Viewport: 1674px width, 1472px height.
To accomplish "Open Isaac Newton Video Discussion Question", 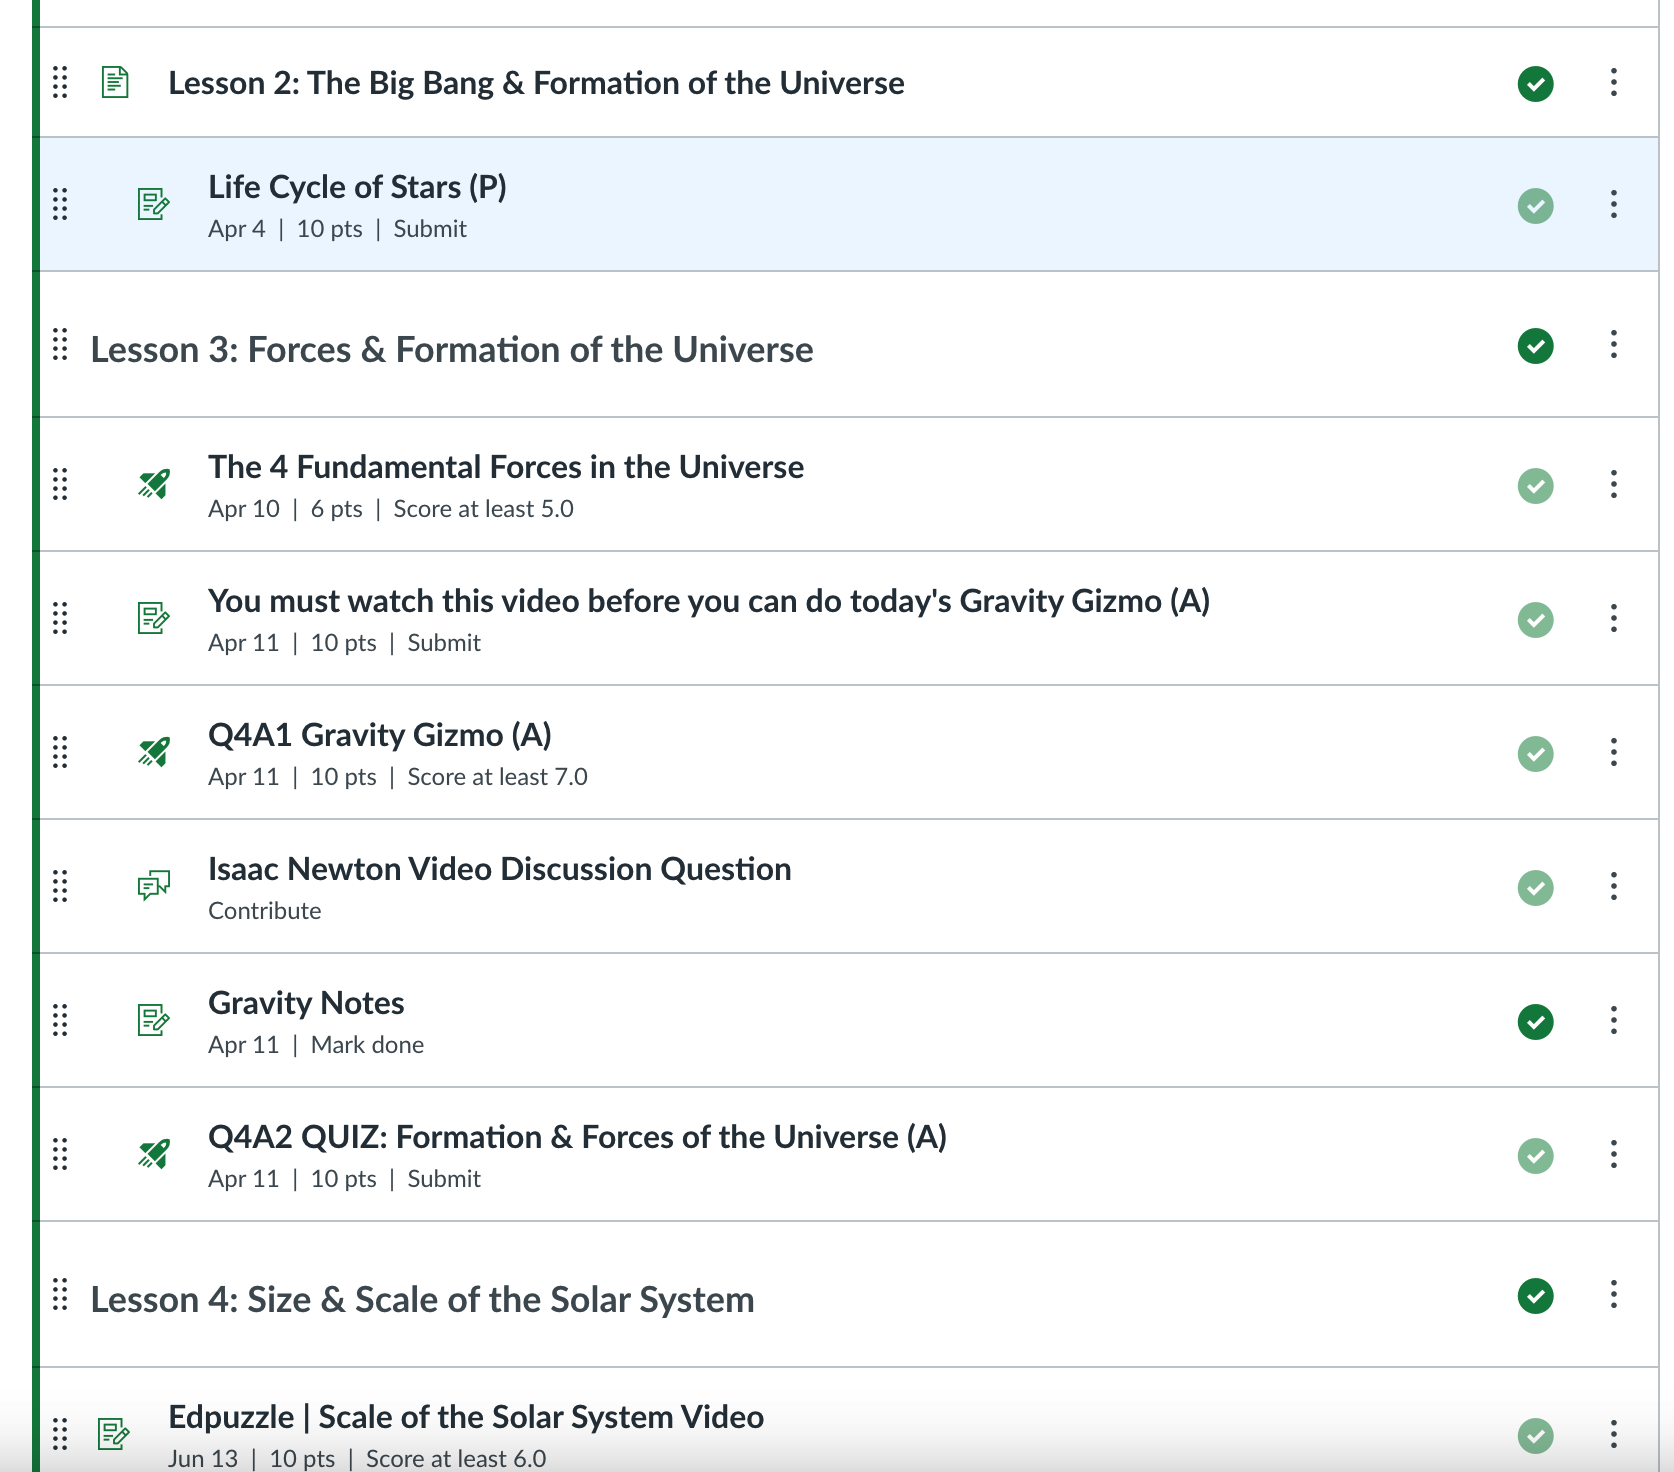I will [500, 869].
